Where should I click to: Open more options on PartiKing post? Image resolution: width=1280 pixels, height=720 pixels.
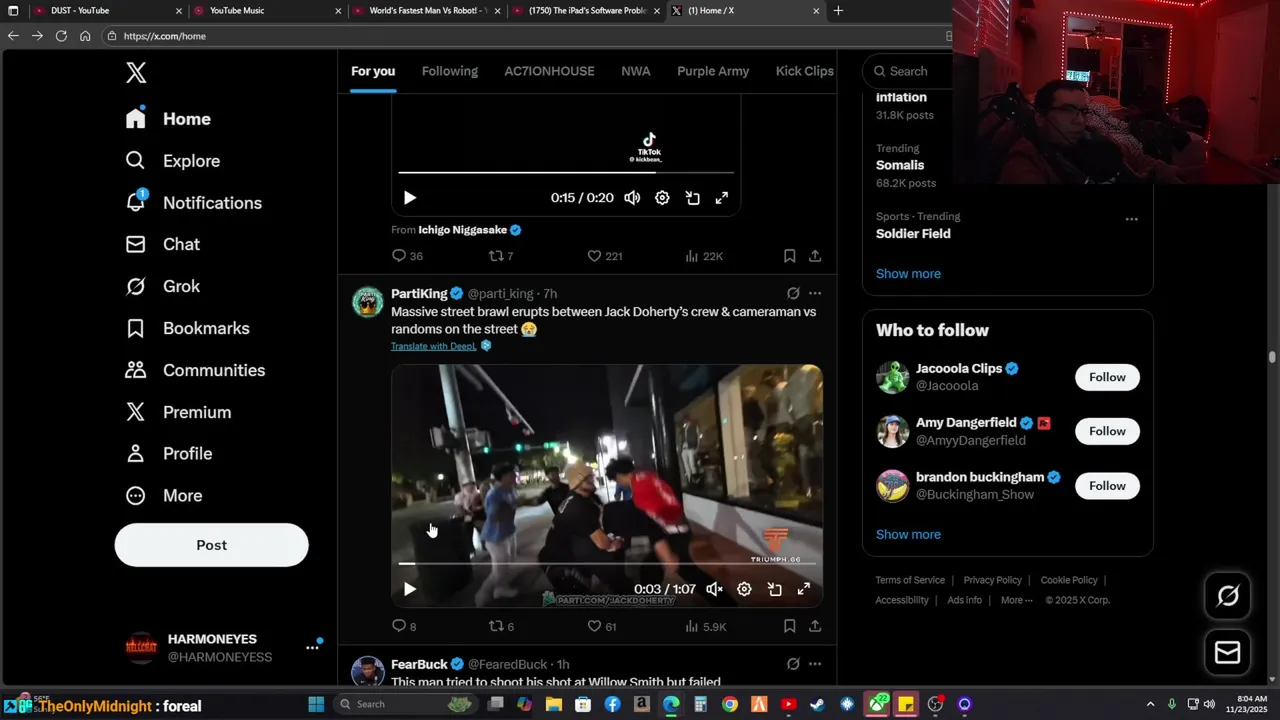pyautogui.click(x=815, y=293)
